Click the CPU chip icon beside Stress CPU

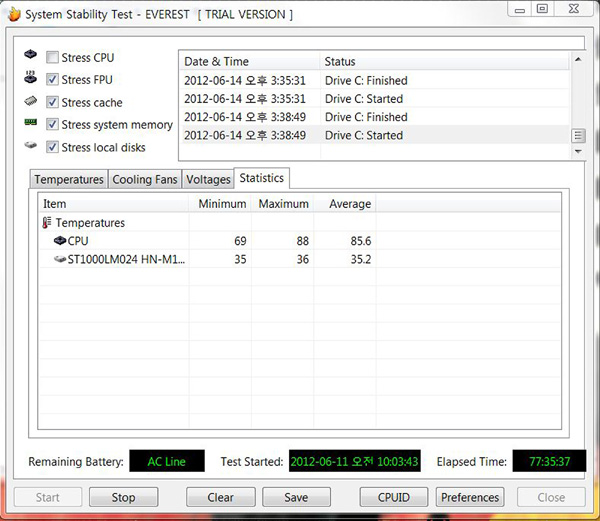tap(31, 54)
